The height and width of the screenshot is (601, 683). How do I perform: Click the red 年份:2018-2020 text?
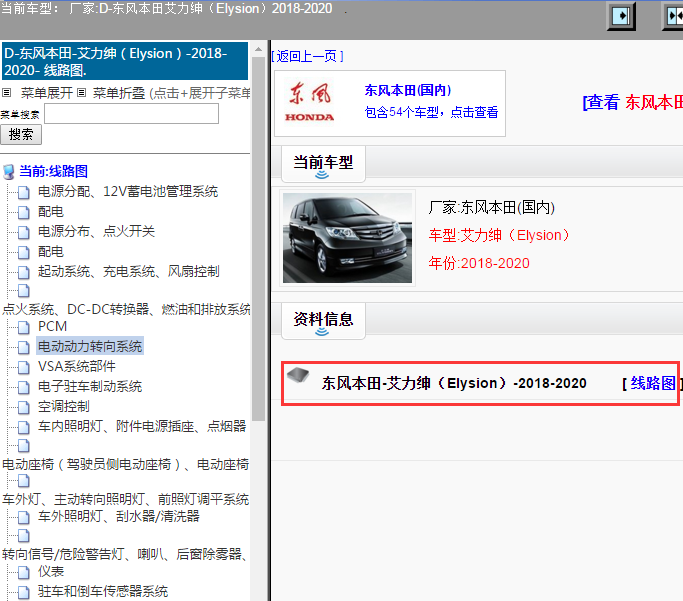click(x=479, y=263)
